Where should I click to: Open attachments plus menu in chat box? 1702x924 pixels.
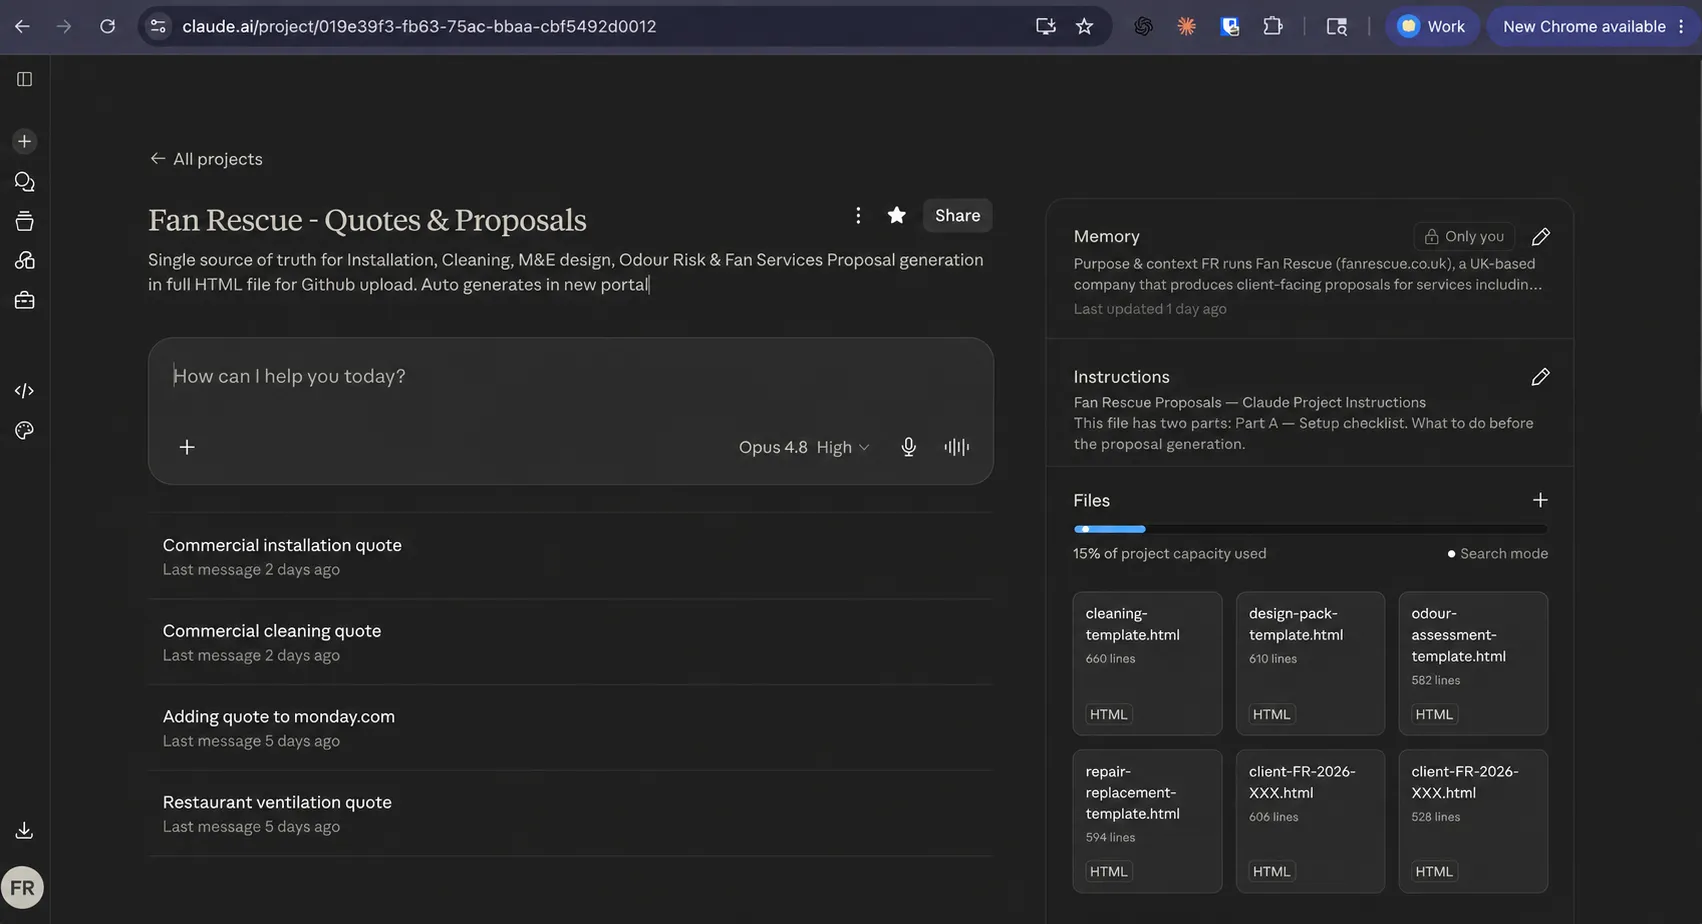tap(187, 447)
